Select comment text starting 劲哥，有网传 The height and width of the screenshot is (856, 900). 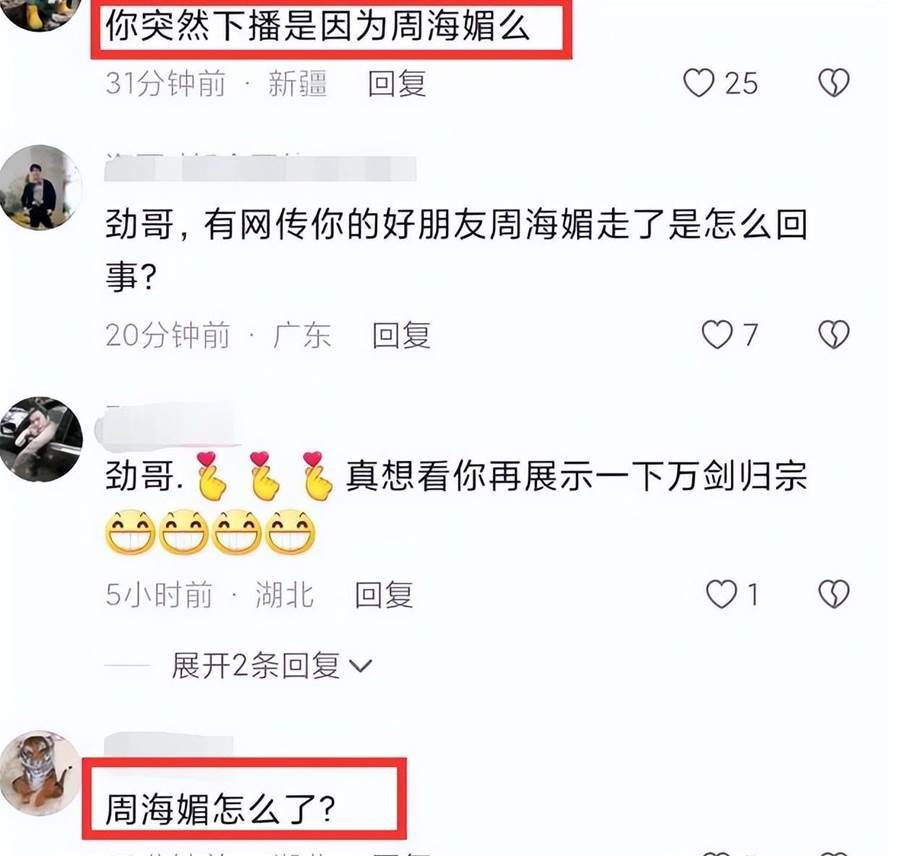(456, 250)
